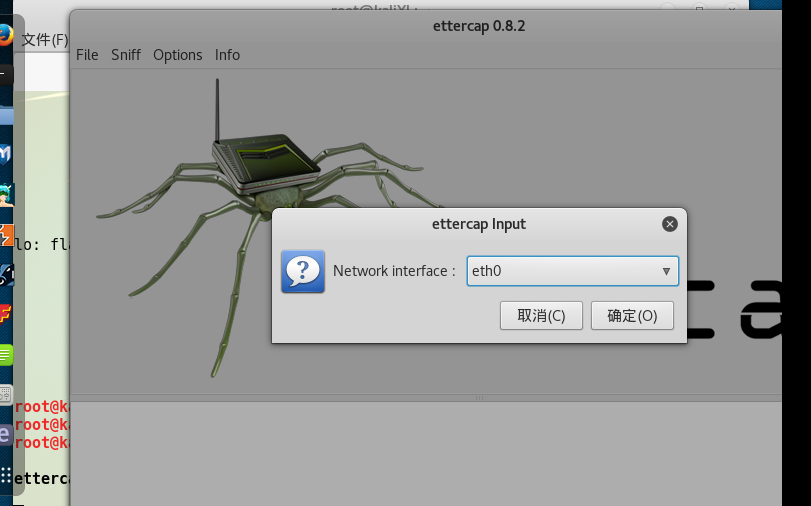Open the green notes dock icon
Image resolution: width=811 pixels, height=506 pixels.
pyautogui.click(x=6, y=355)
